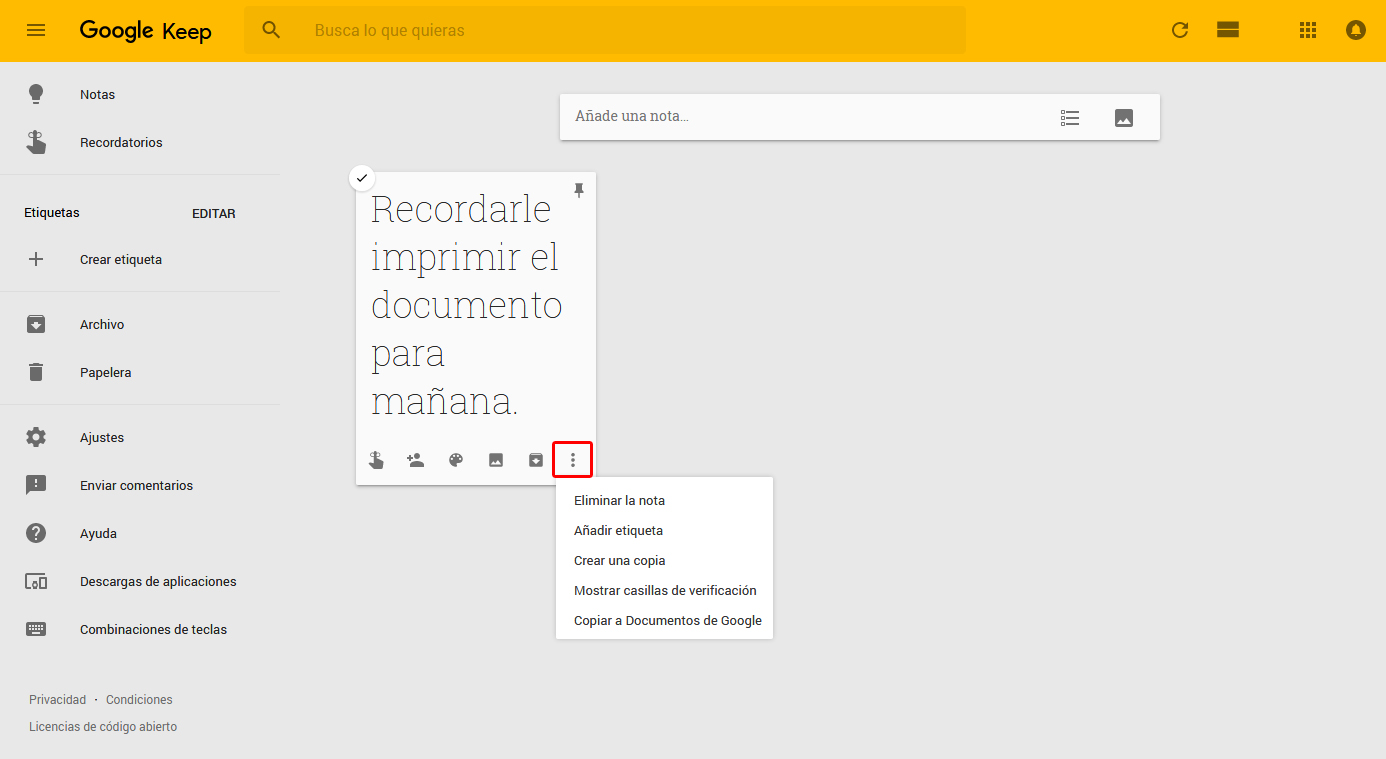Image resolution: width=1386 pixels, height=759 pixels.
Task: Click the feedback speech-bubble icon
Action: (36, 485)
